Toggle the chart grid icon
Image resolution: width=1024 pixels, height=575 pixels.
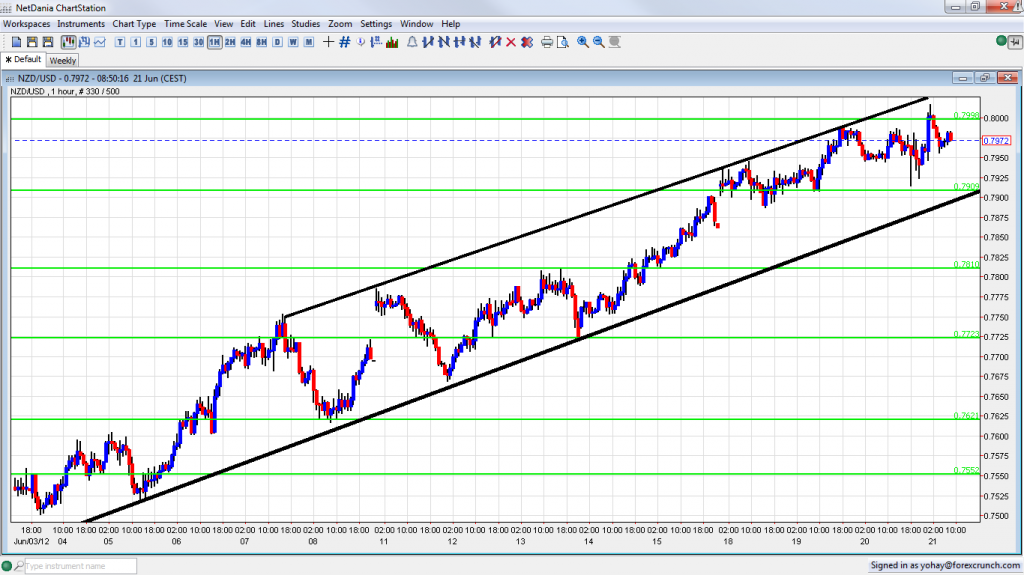(345, 42)
